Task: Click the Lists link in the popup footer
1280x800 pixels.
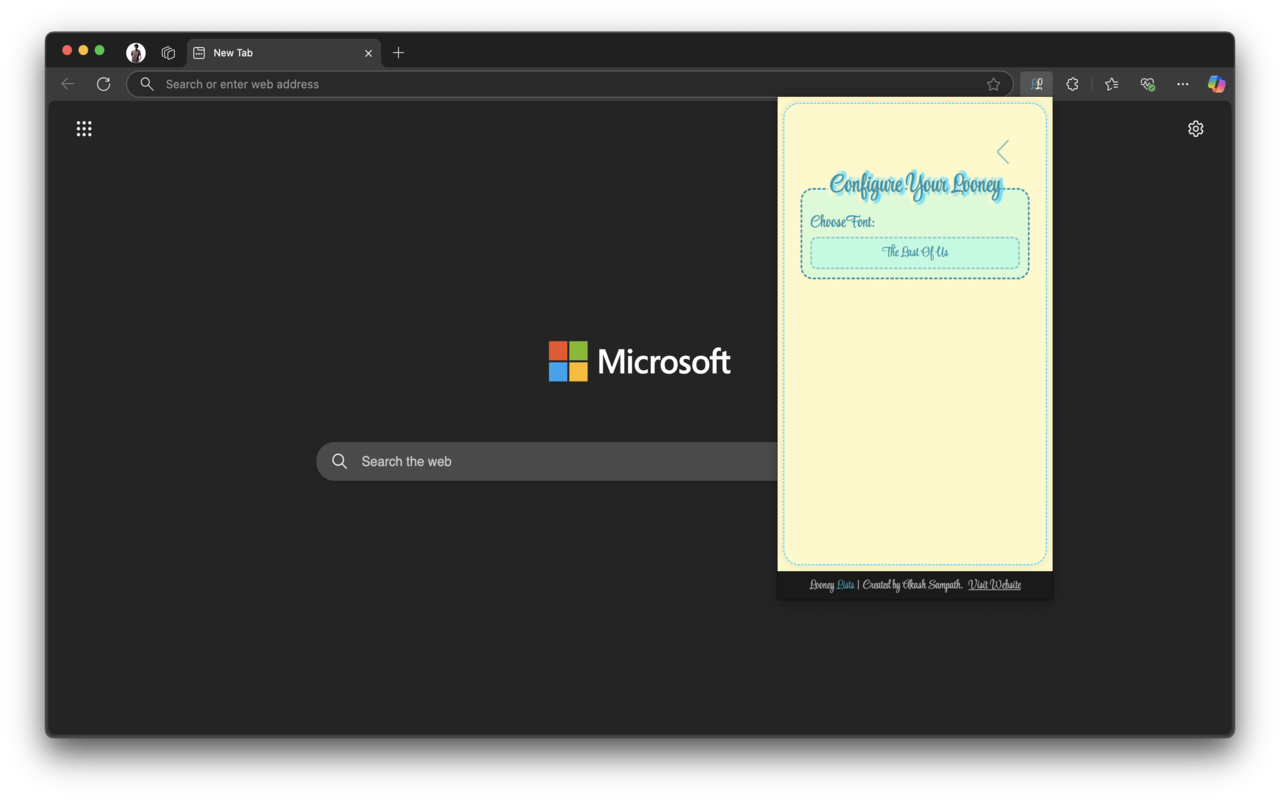Action: pos(846,585)
